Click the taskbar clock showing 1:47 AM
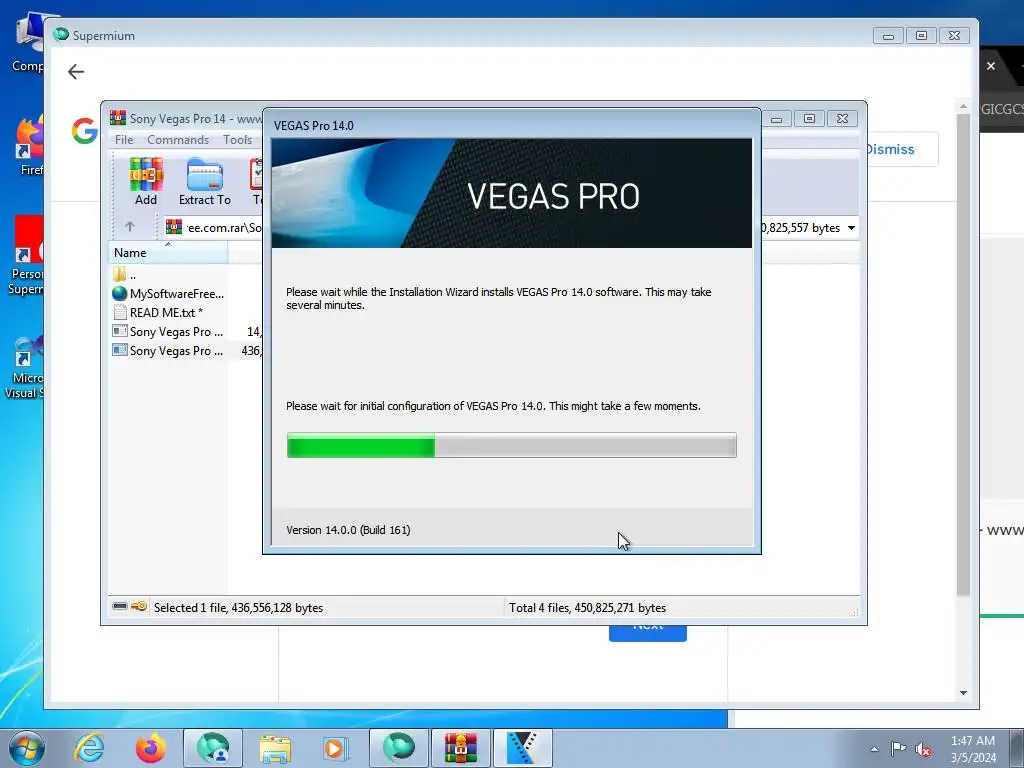Image resolution: width=1024 pixels, height=768 pixels. tap(973, 749)
